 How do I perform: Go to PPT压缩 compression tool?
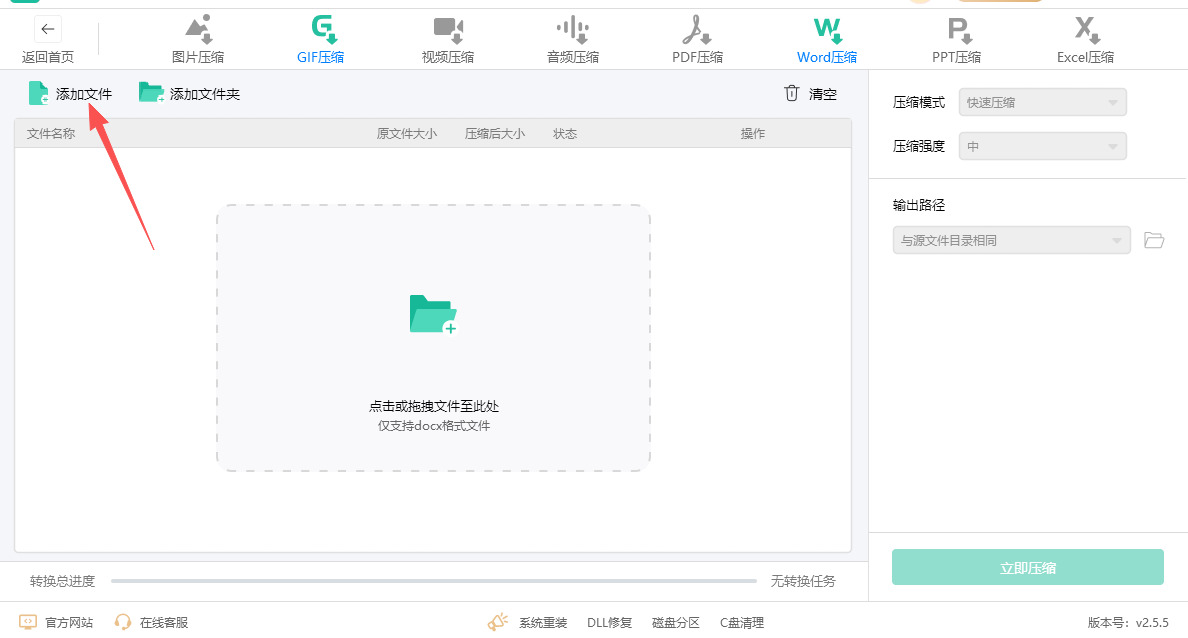(956, 39)
